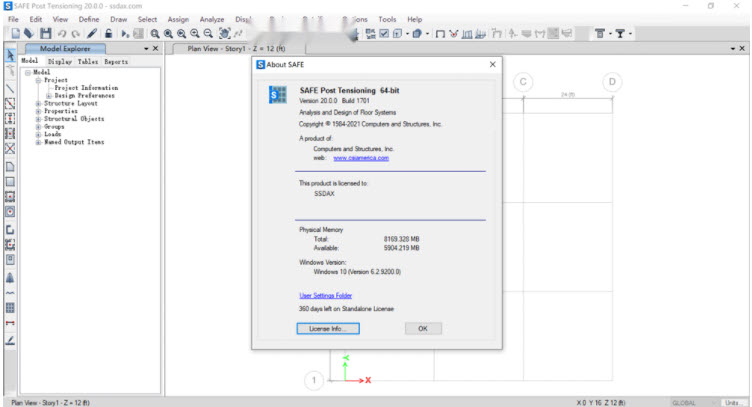Redo the last undone action
This screenshot has width=752, height=407.
click(x=75, y=34)
